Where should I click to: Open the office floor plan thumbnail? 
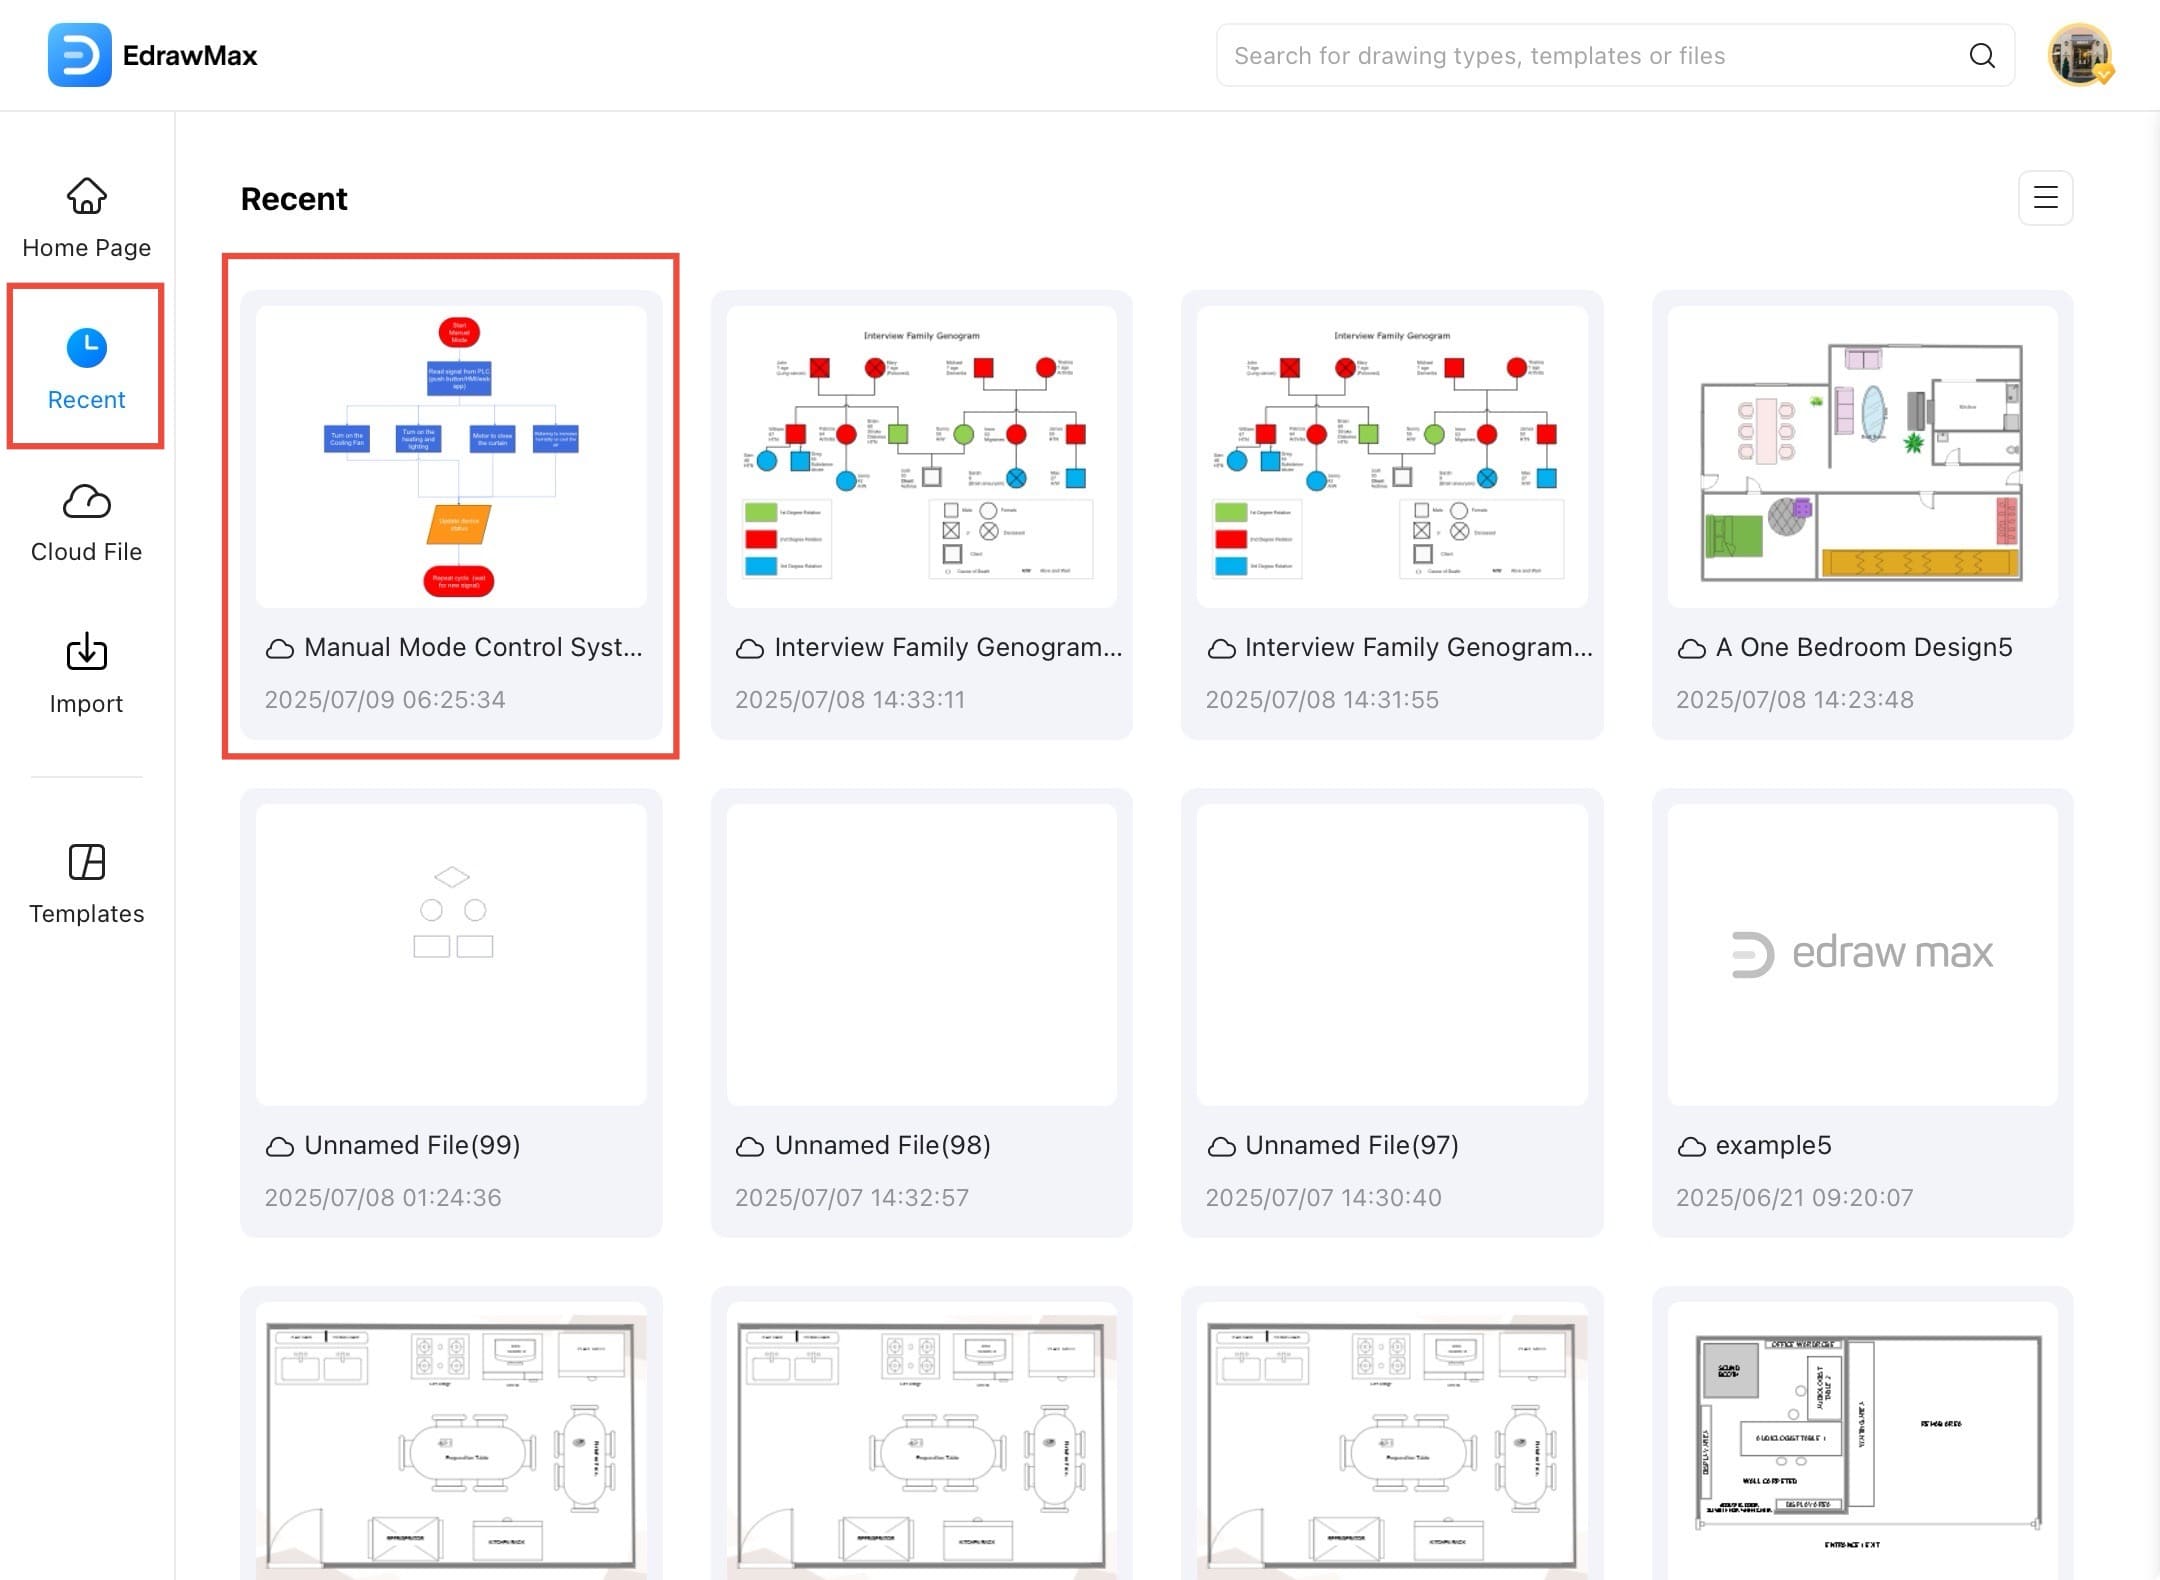[x=1862, y=1440]
